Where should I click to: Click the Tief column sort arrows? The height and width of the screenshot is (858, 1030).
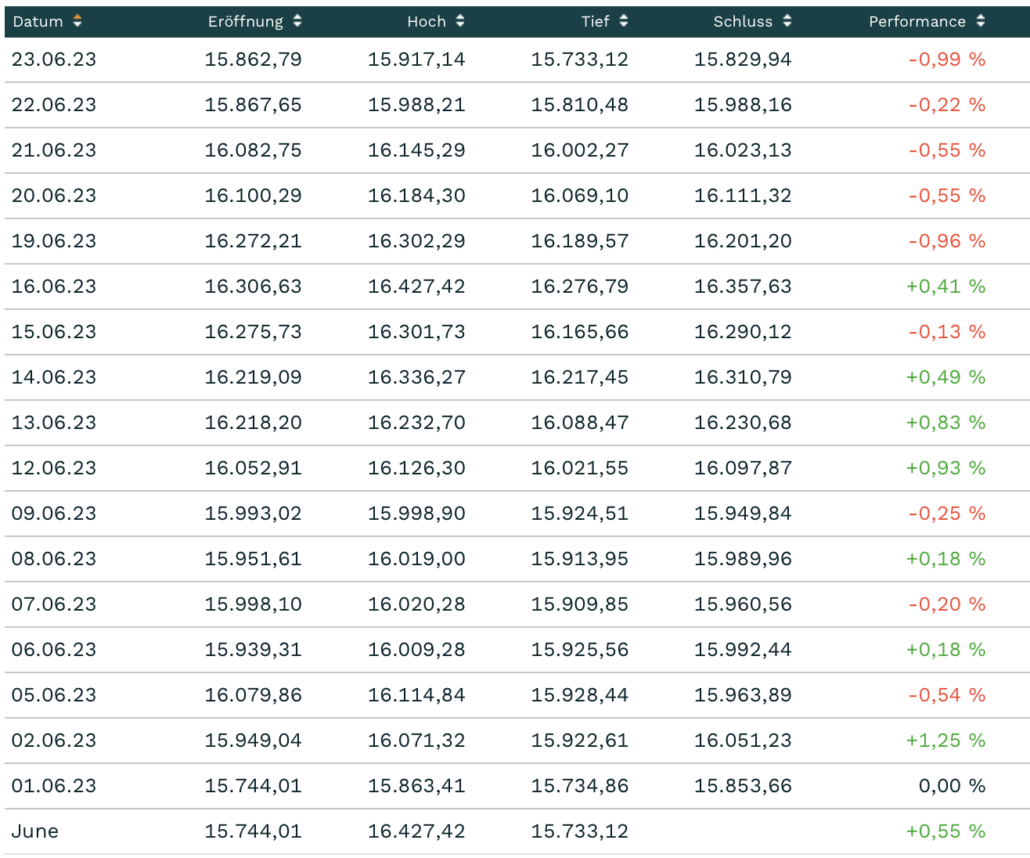coord(623,21)
